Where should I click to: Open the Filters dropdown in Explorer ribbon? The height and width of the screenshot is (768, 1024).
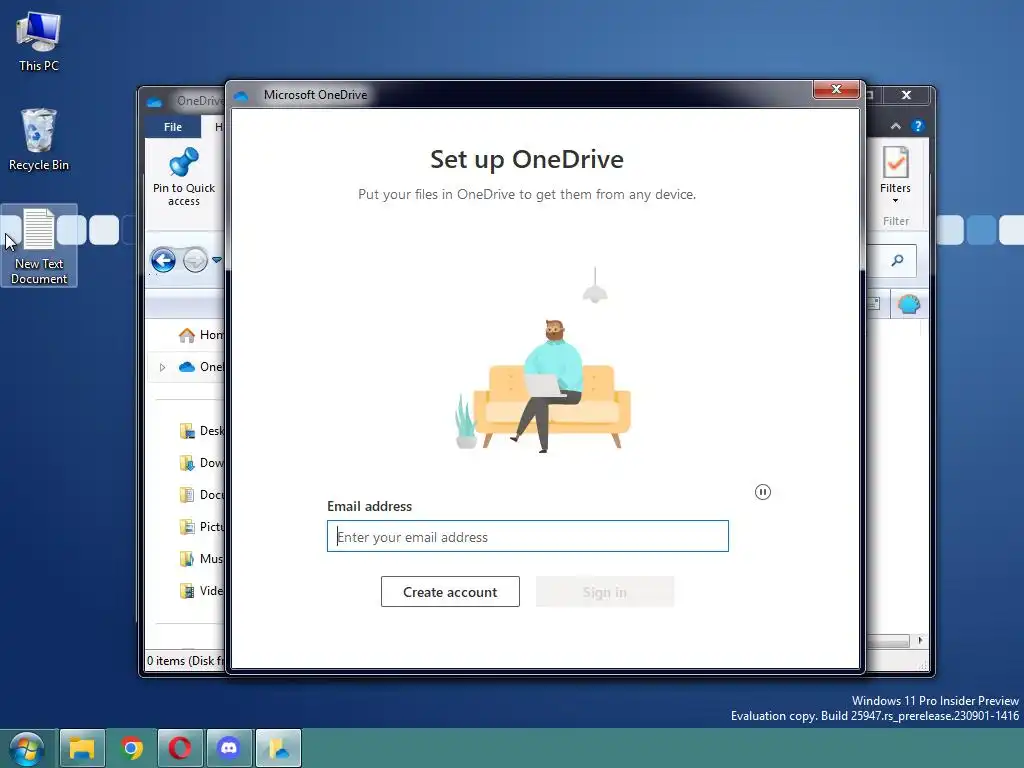pos(895,175)
